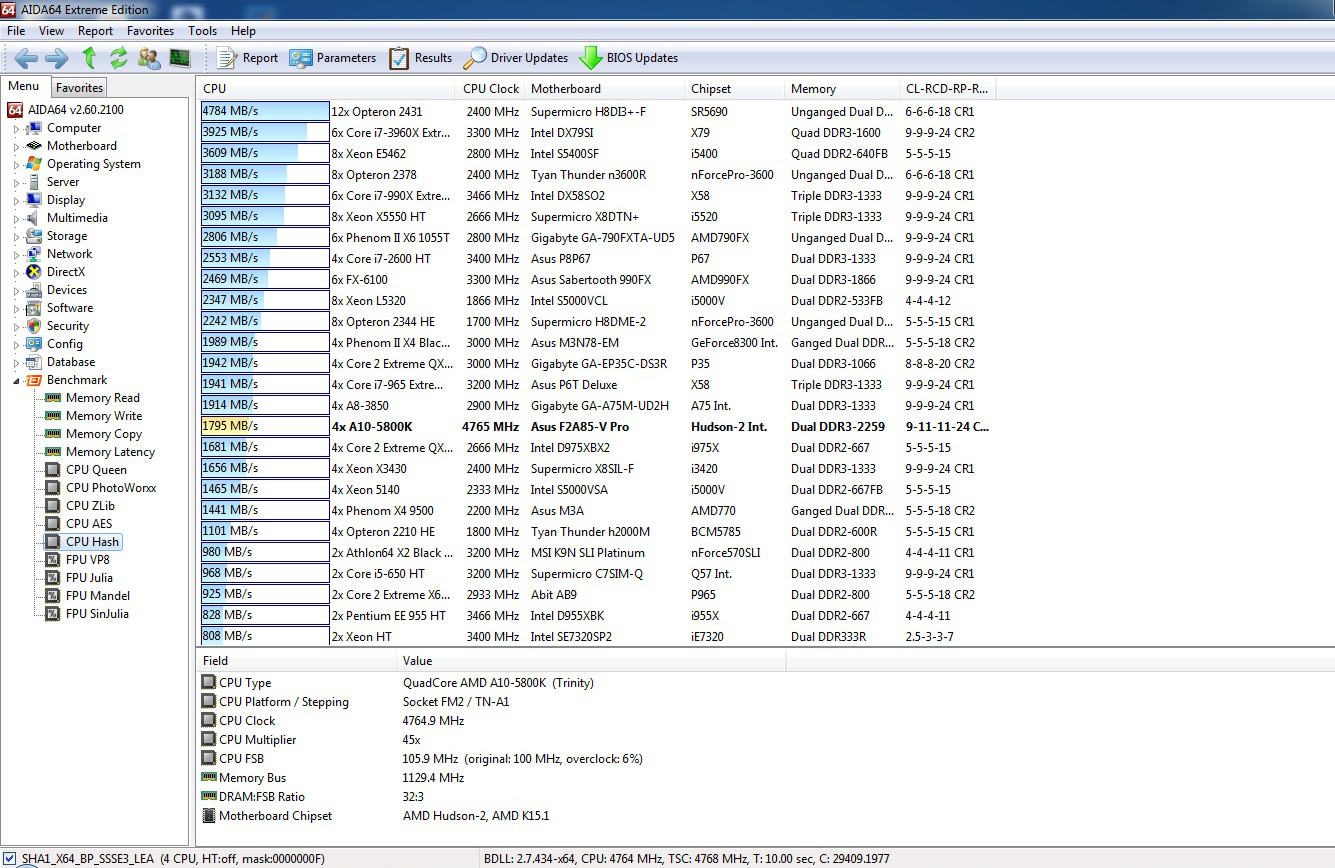This screenshot has height=868, width=1335.
Task: Check for Driver Updates
Action: [516, 58]
